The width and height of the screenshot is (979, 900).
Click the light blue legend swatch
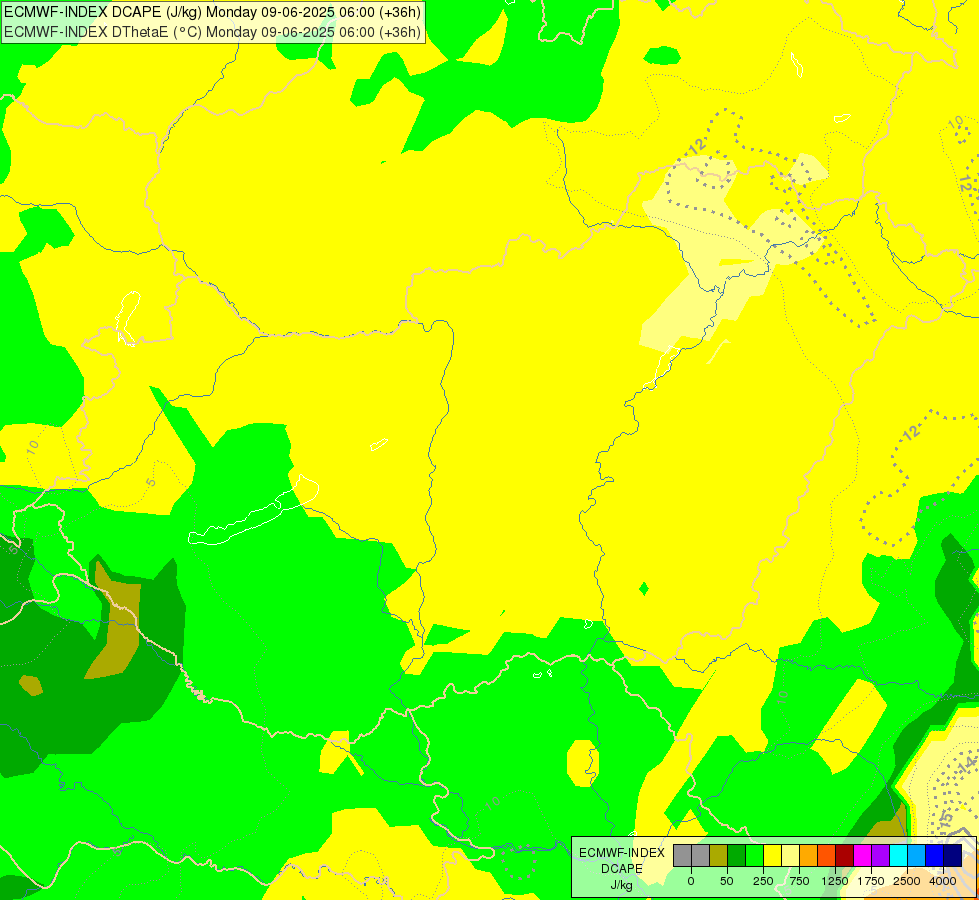[917, 856]
